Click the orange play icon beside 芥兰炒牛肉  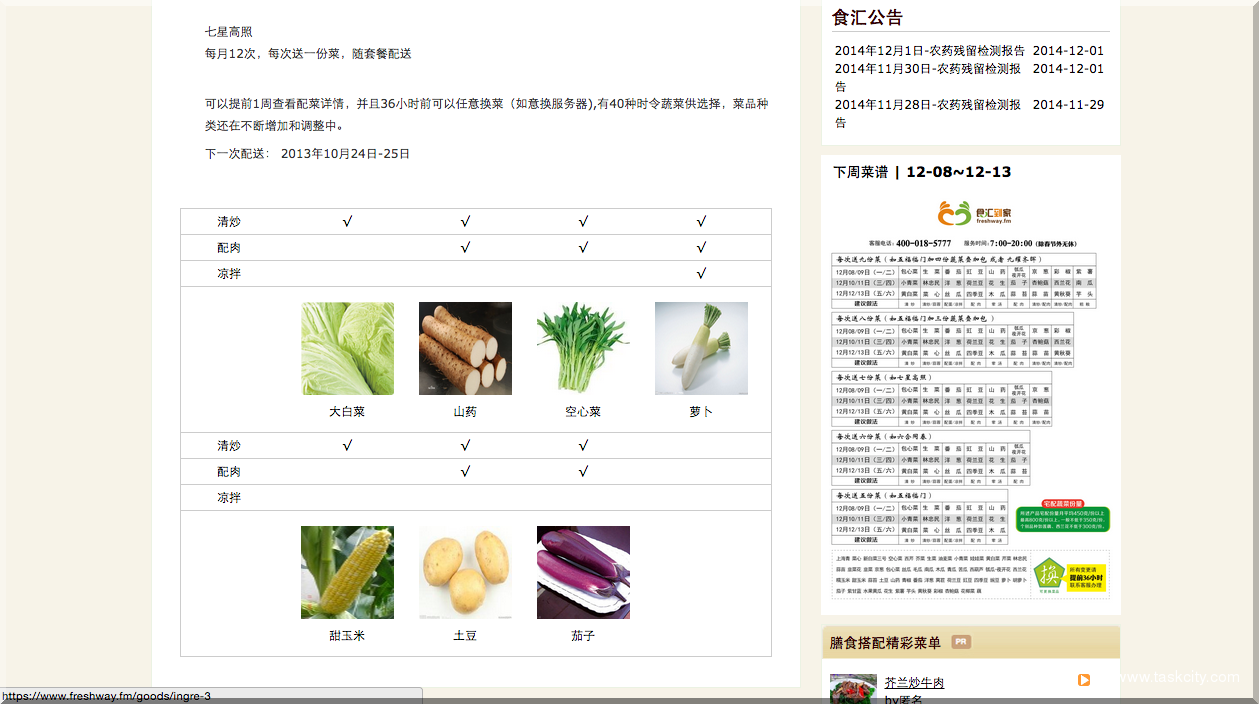click(1085, 681)
